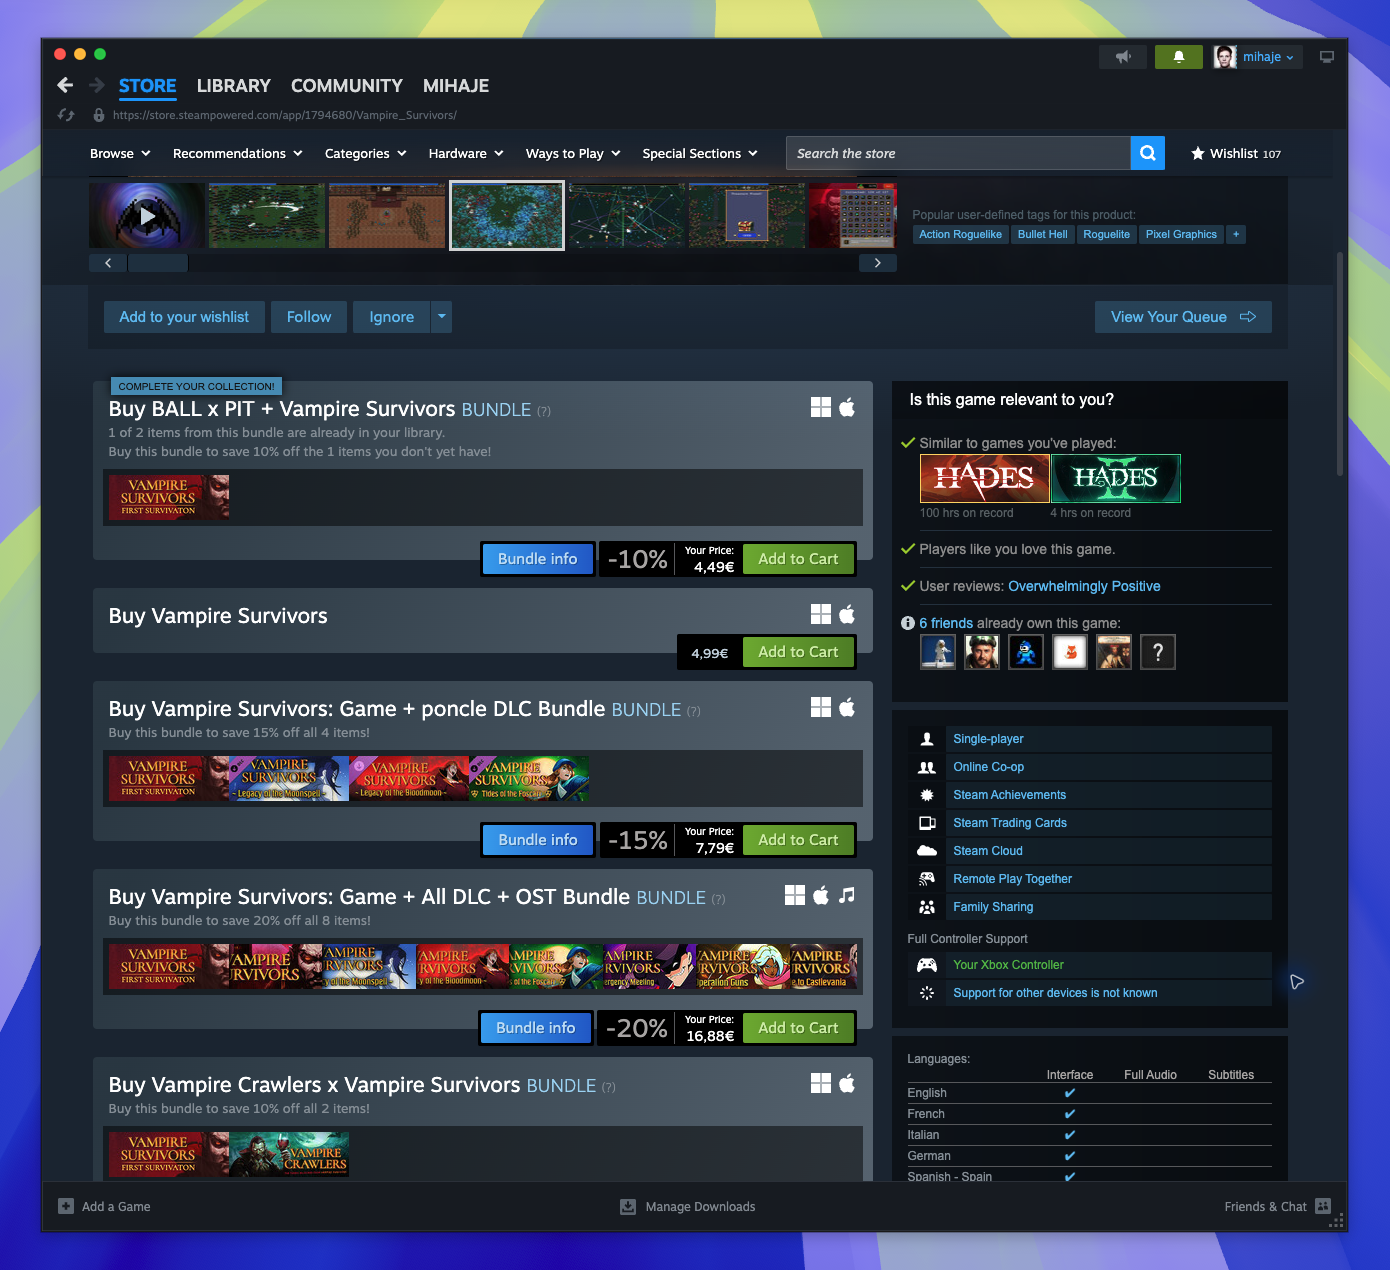
Task: Click the Hades II game capsule
Action: (x=1116, y=478)
